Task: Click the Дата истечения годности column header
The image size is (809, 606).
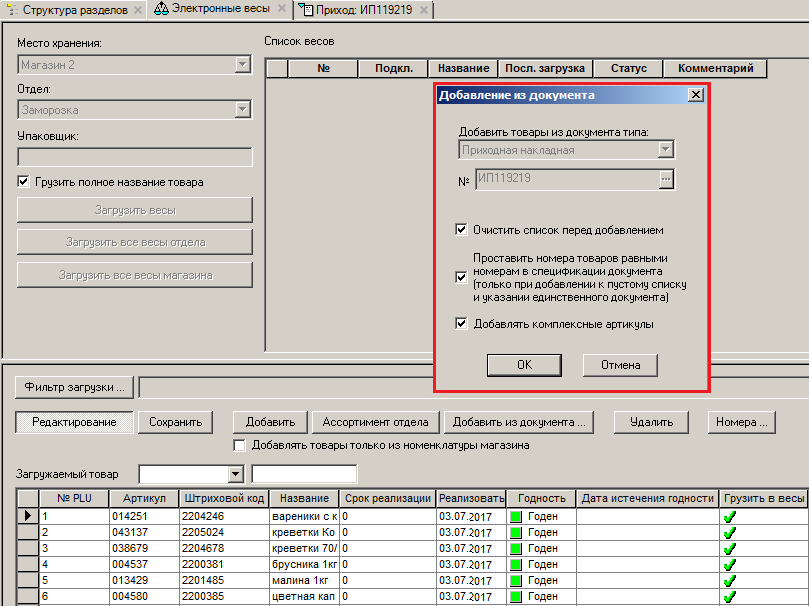Action: 648,498
